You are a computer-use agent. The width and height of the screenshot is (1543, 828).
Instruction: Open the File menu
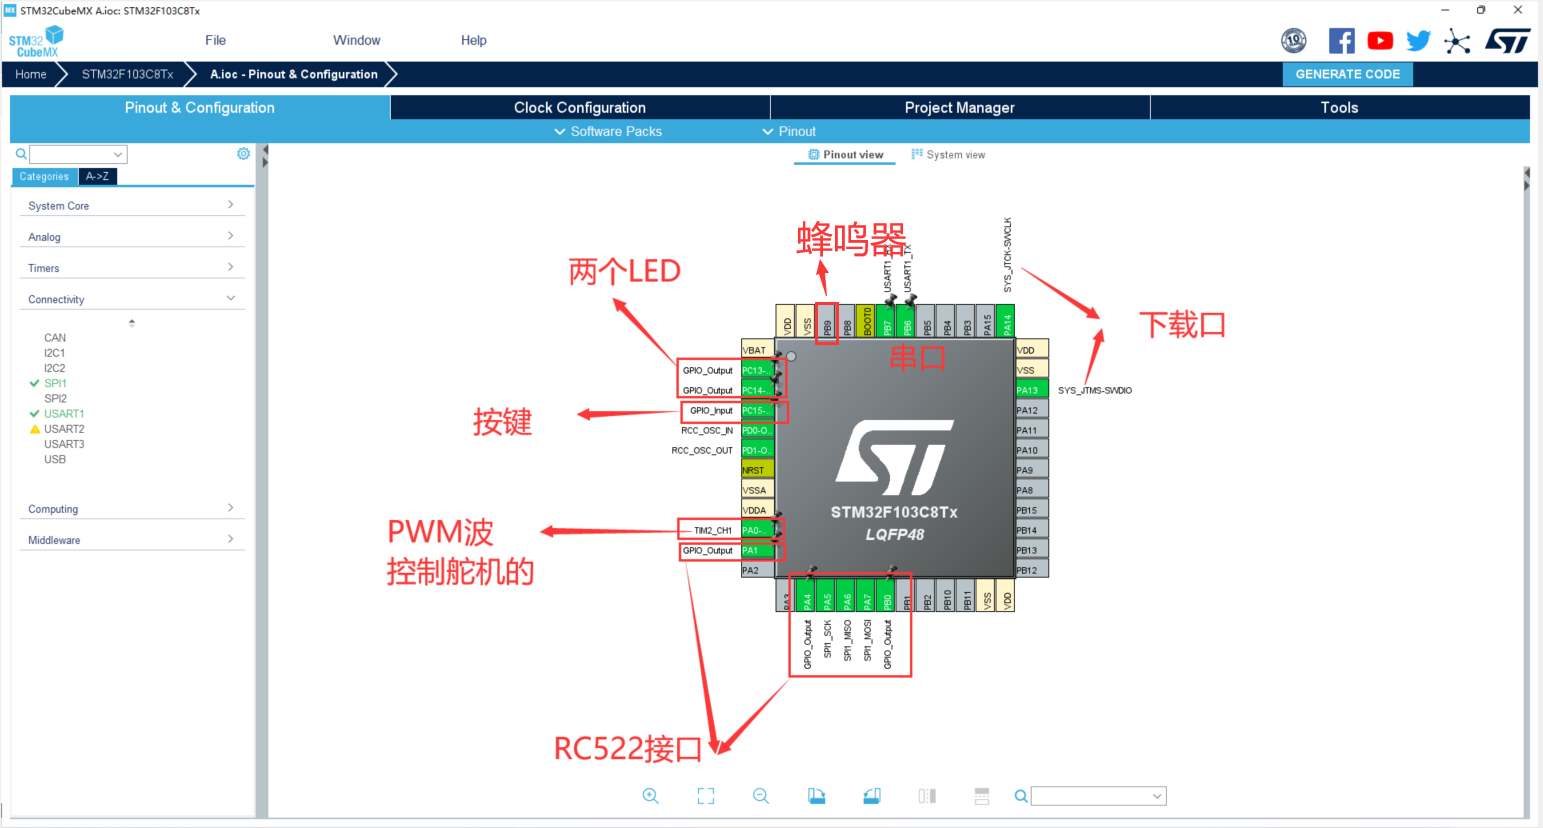[x=215, y=40]
